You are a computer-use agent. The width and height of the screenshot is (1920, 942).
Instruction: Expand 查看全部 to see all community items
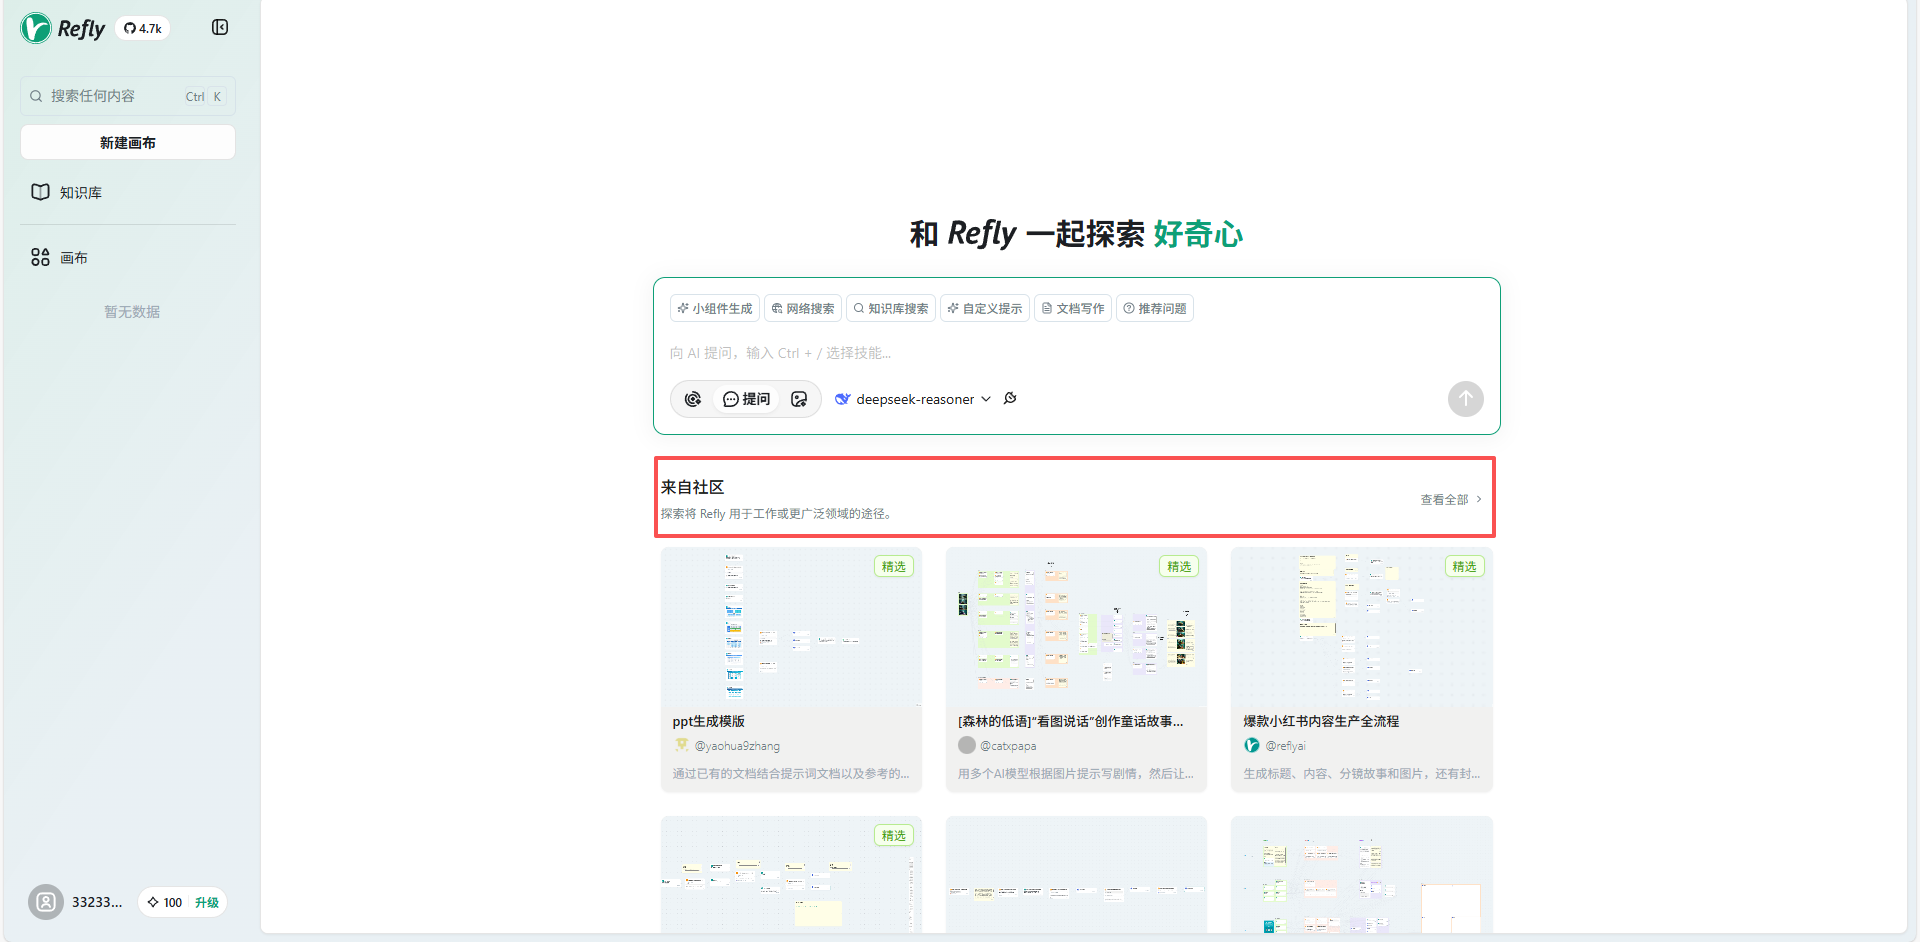1450,499
